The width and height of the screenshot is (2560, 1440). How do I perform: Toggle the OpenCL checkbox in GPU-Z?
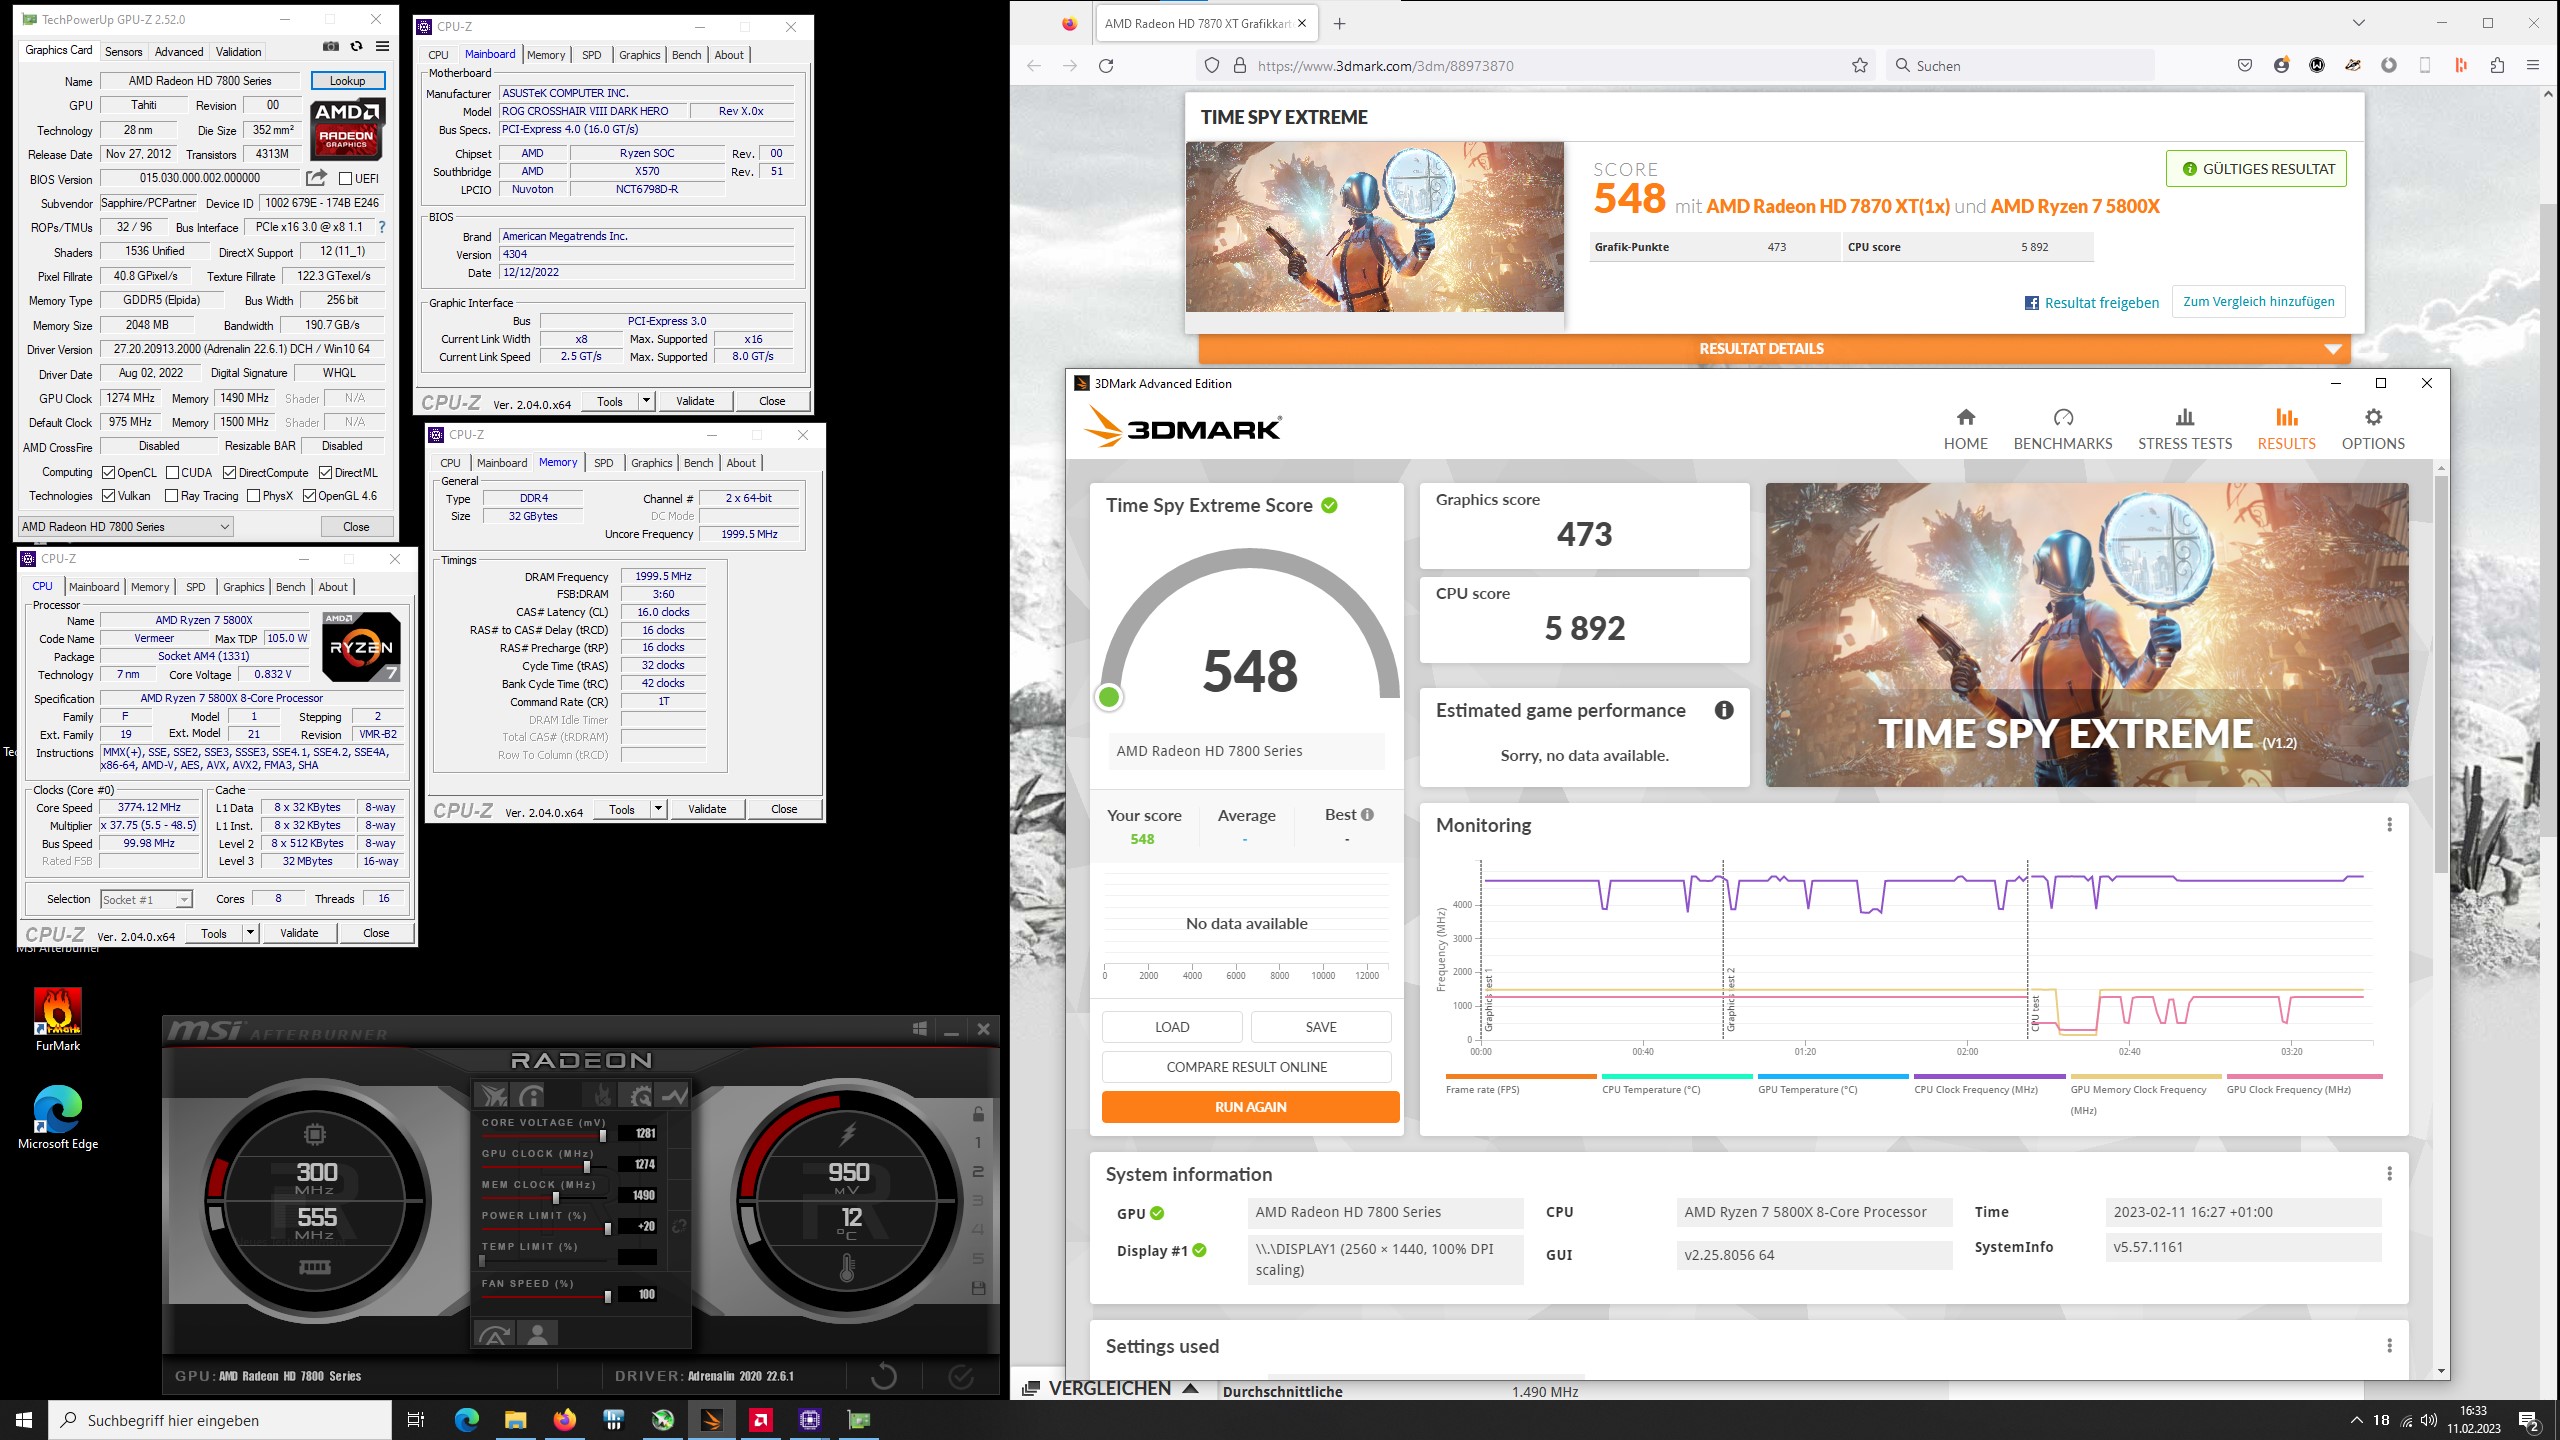[109, 472]
